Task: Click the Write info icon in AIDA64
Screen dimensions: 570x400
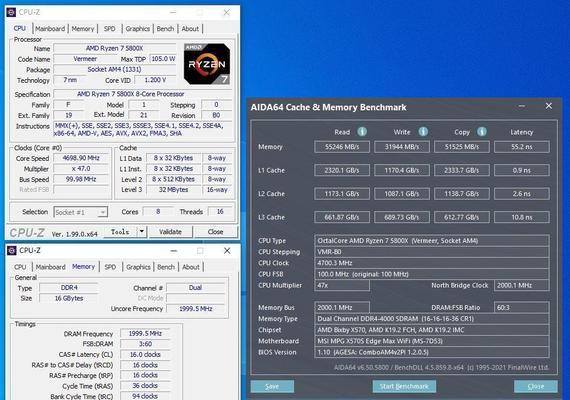Action: [x=423, y=132]
